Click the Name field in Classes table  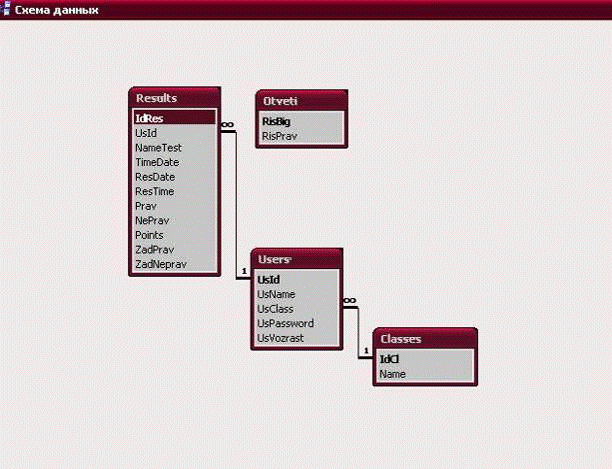(x=392, y=374)
